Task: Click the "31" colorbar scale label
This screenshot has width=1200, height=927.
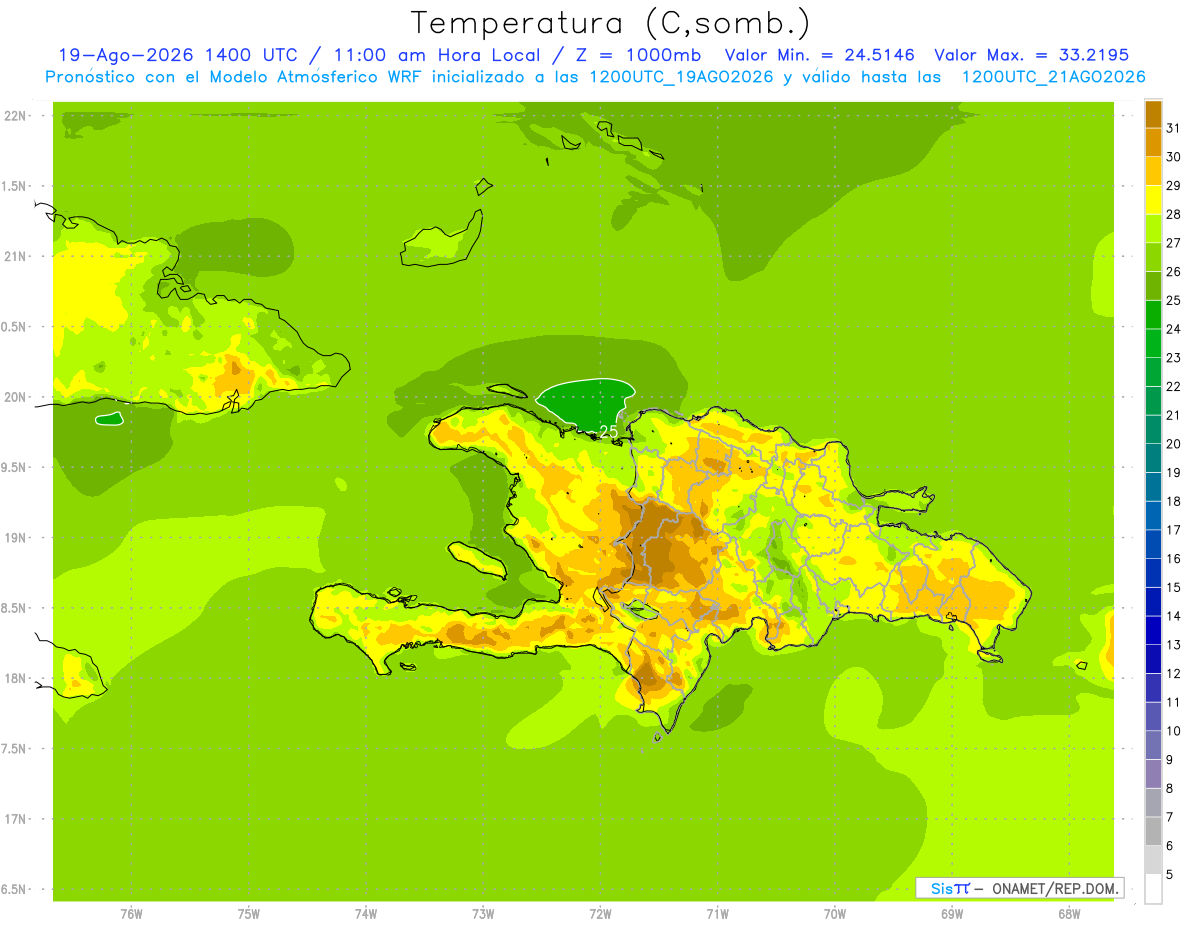Action: tap(1174, 128)
